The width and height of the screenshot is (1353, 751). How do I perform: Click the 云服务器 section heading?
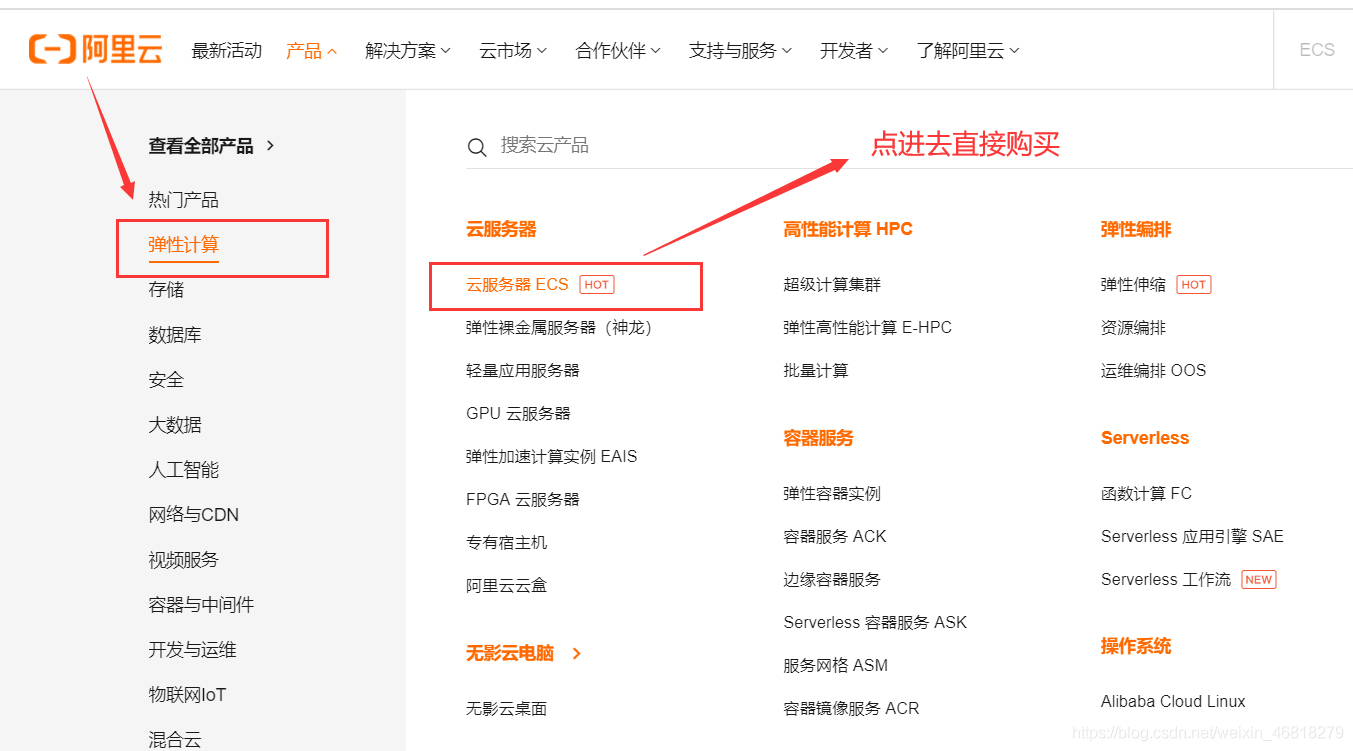[x=501, y=230]
